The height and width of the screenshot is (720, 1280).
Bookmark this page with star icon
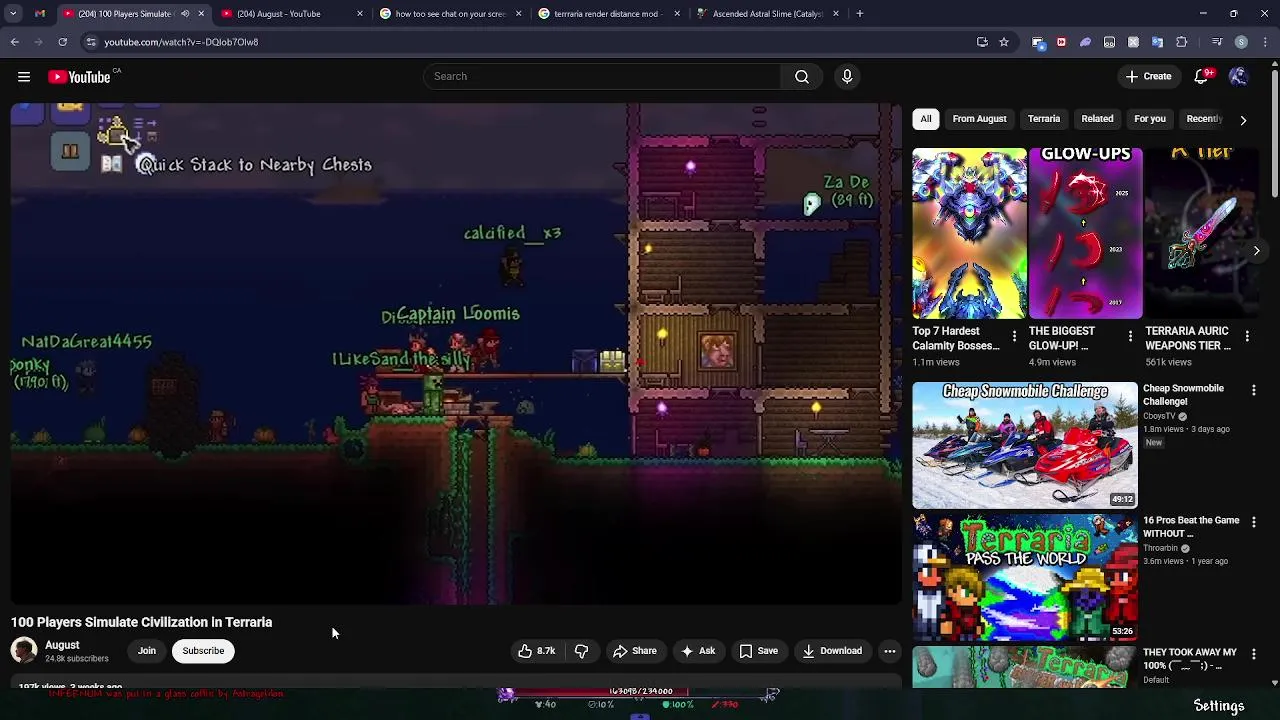1004,42
